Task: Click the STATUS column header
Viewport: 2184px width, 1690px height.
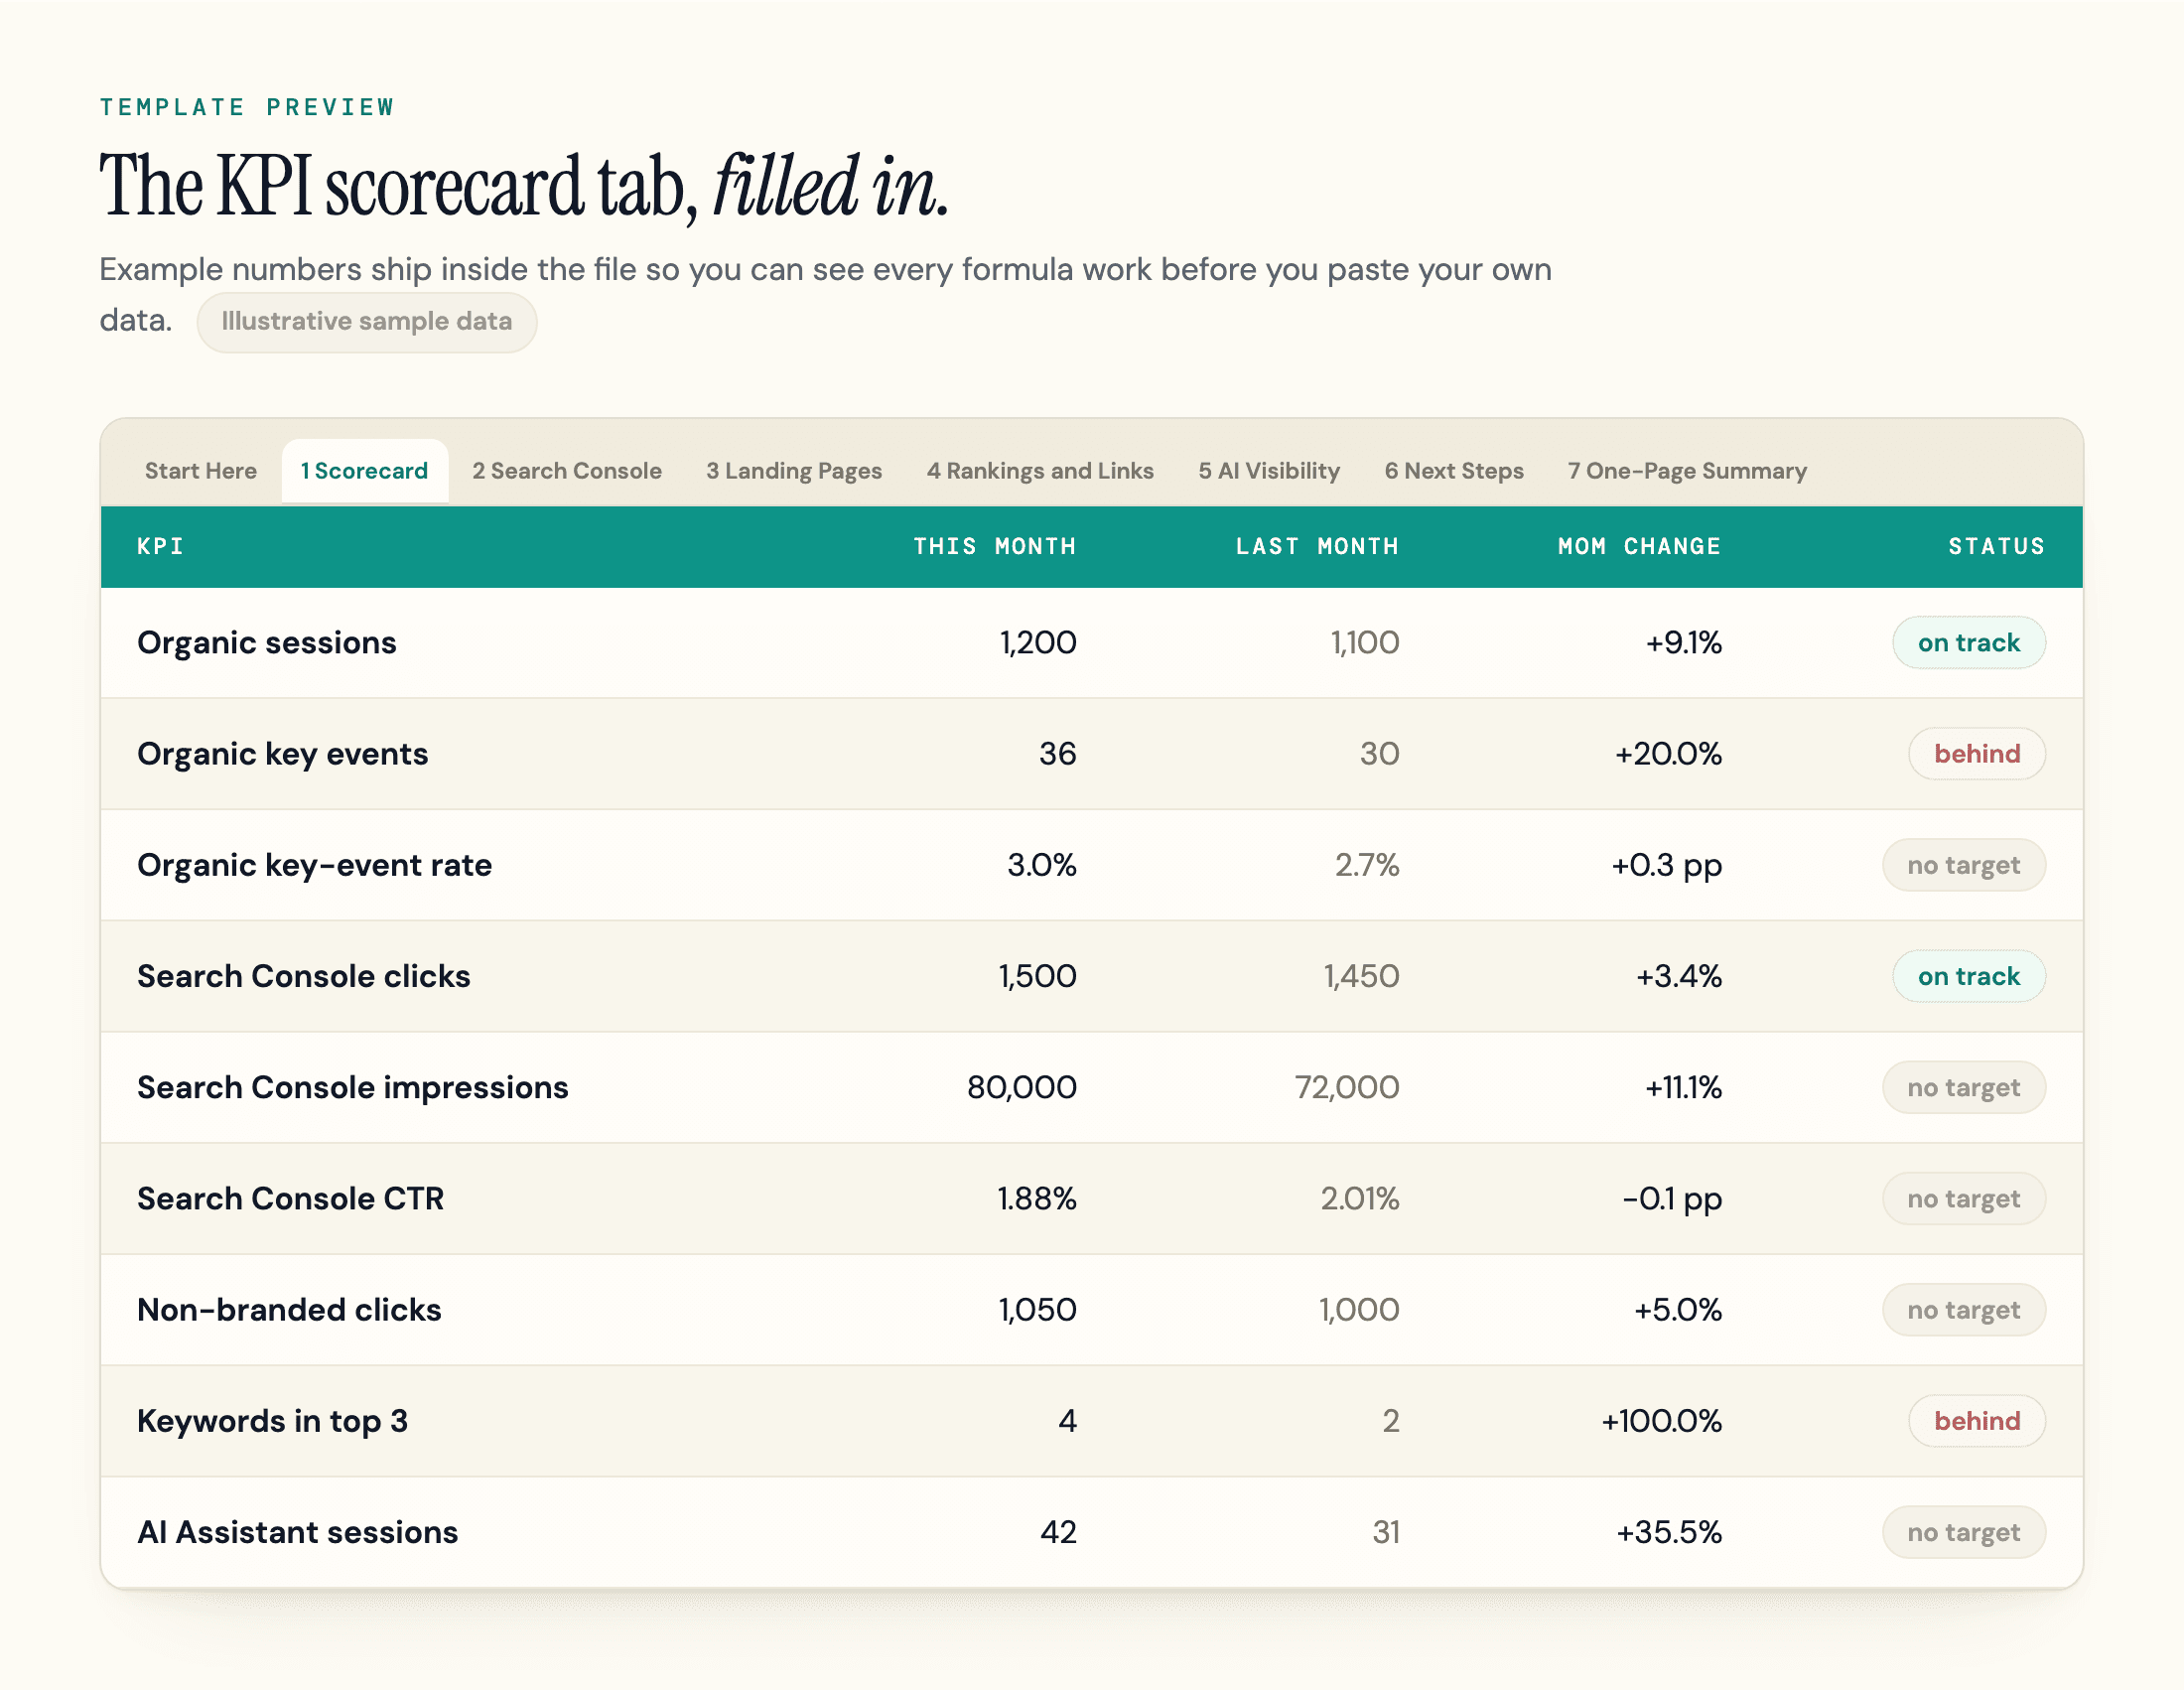Action: pos(1997,546)
